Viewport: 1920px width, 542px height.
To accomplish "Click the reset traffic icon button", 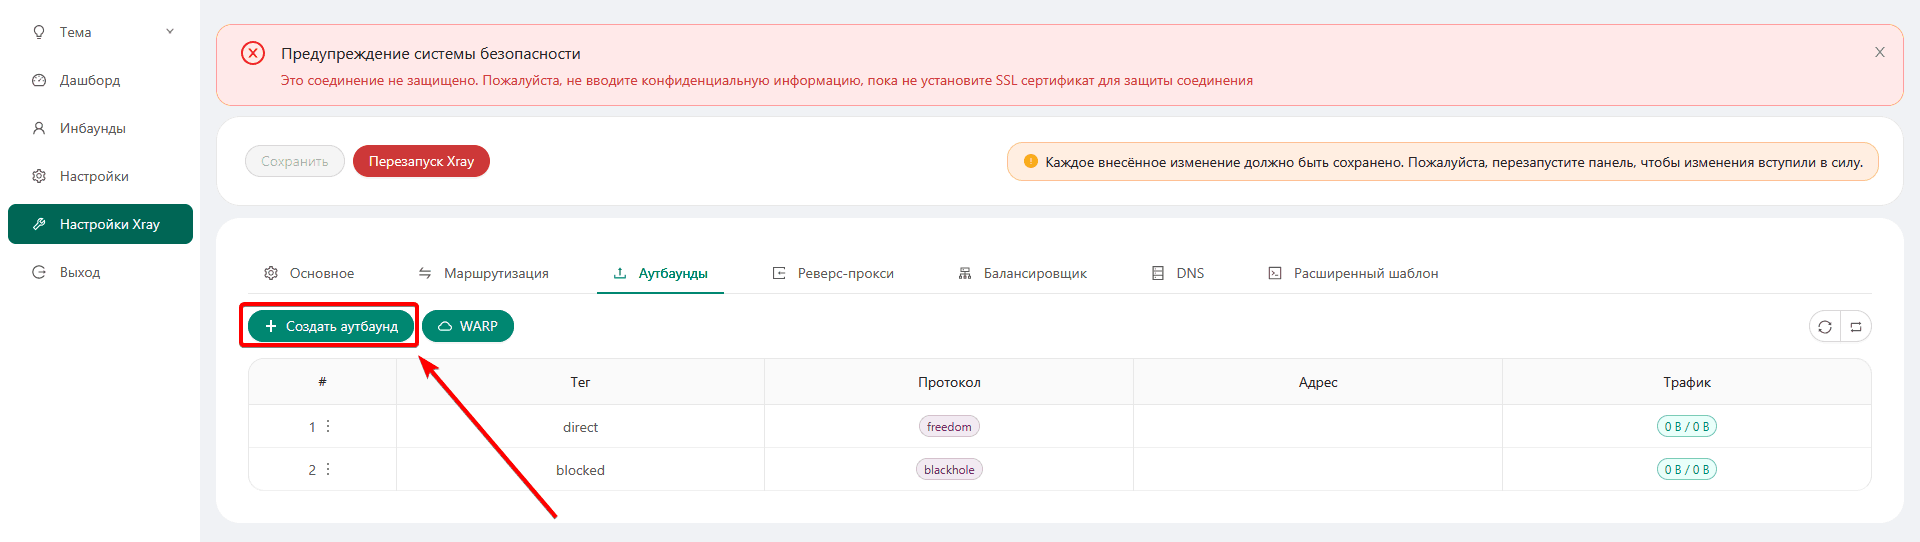I will [1856, 327].
